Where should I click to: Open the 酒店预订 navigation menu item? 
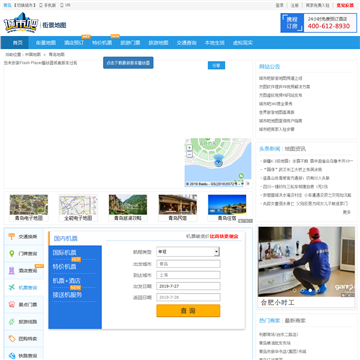coord(74,43)
